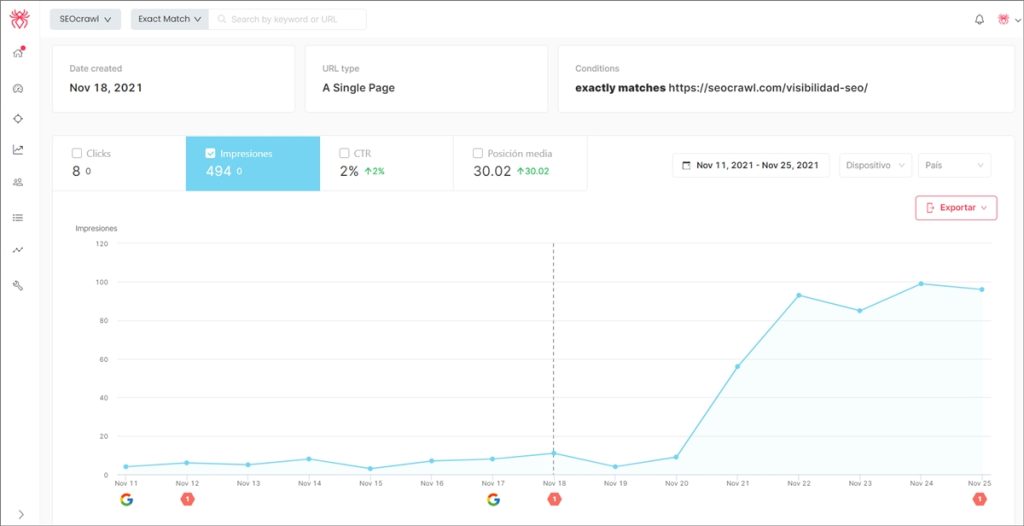Open the Dispositivo filter dropdown
This screenshot has height=526, width=1024.
coord(875,165)
